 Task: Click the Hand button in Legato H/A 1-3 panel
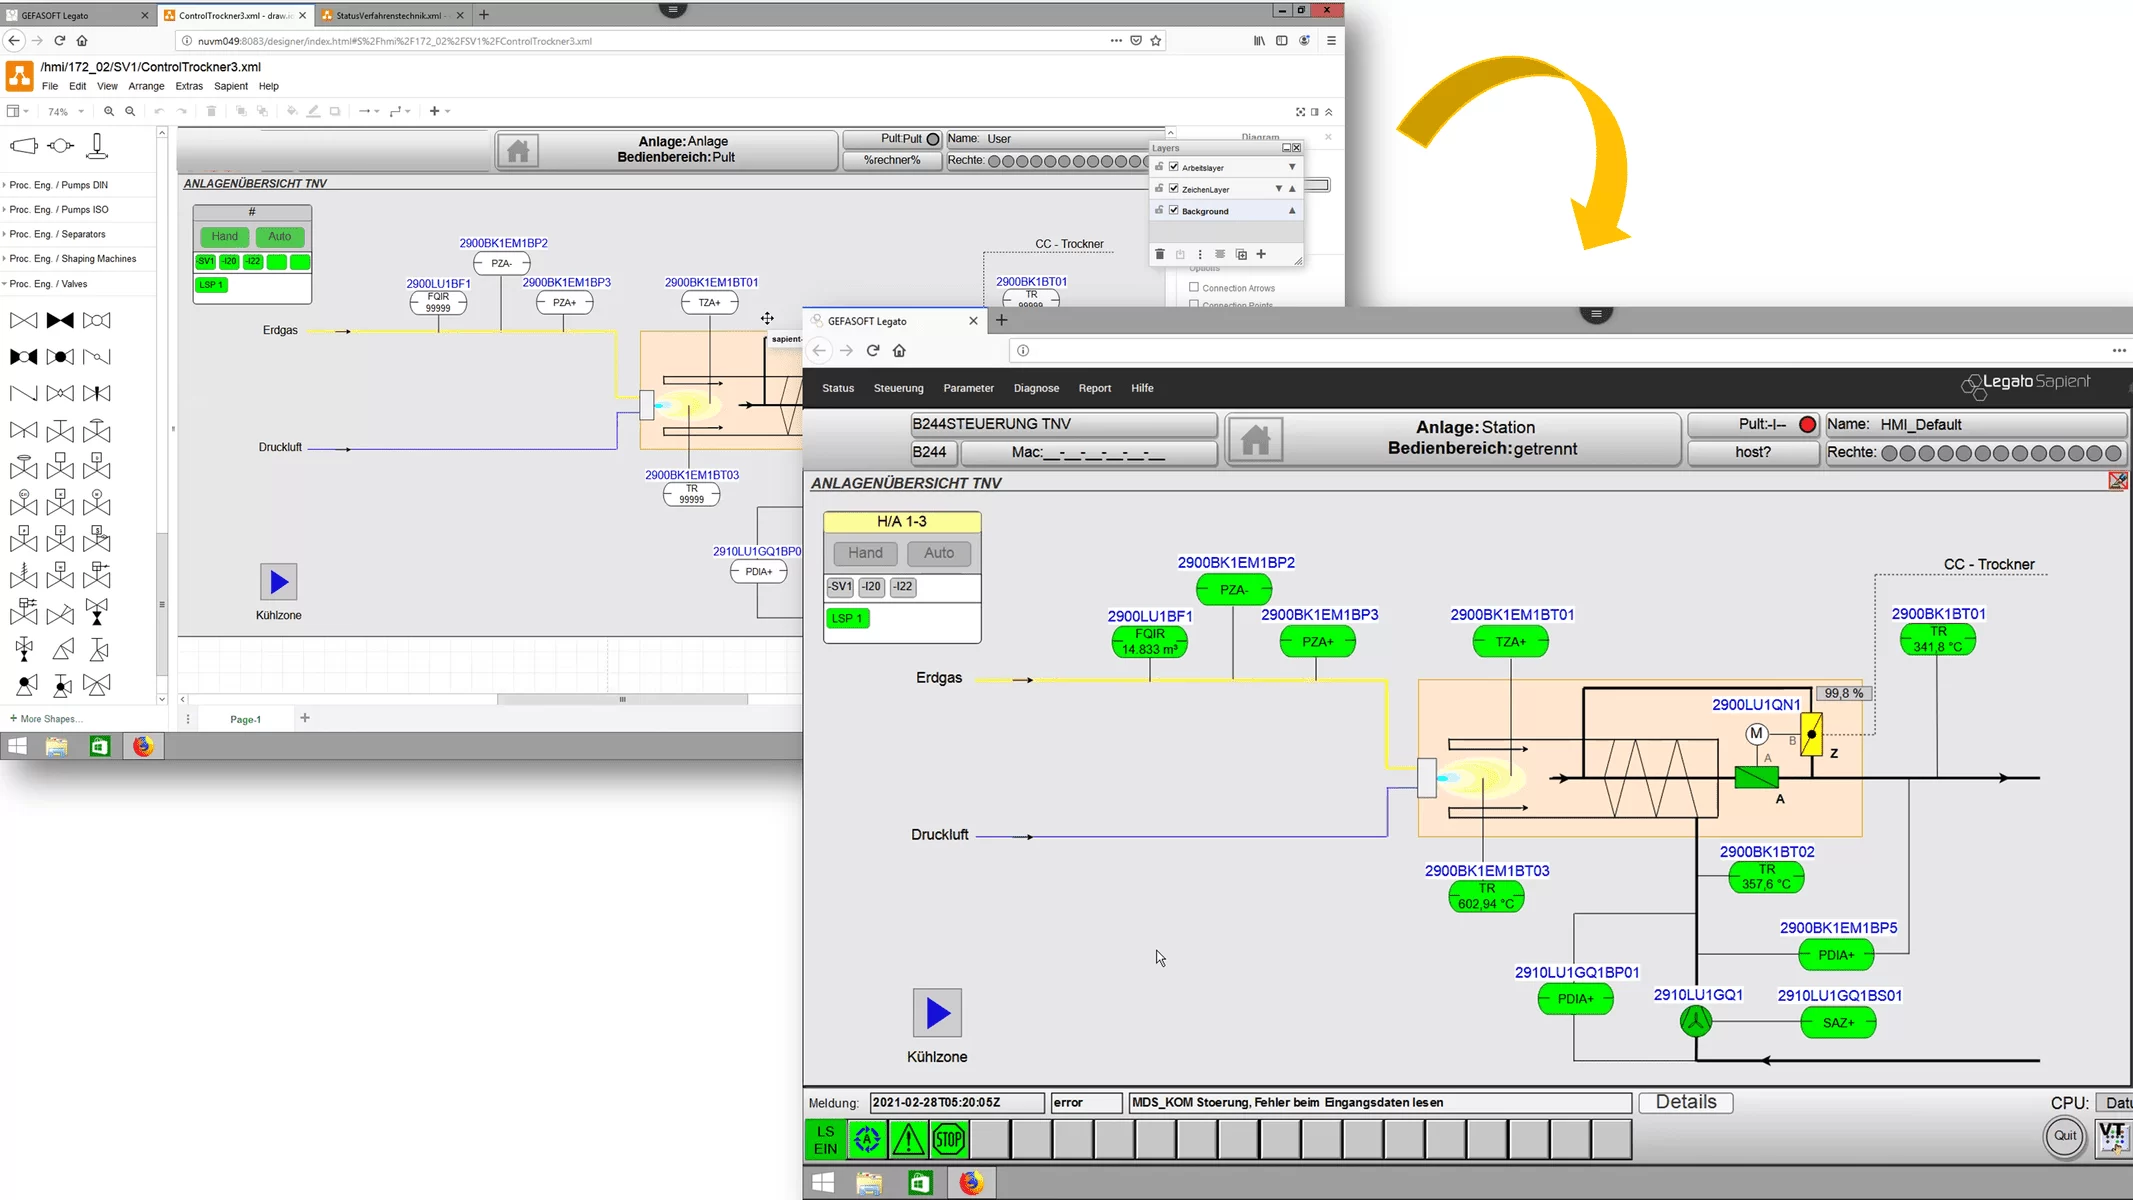pos(865,553)
